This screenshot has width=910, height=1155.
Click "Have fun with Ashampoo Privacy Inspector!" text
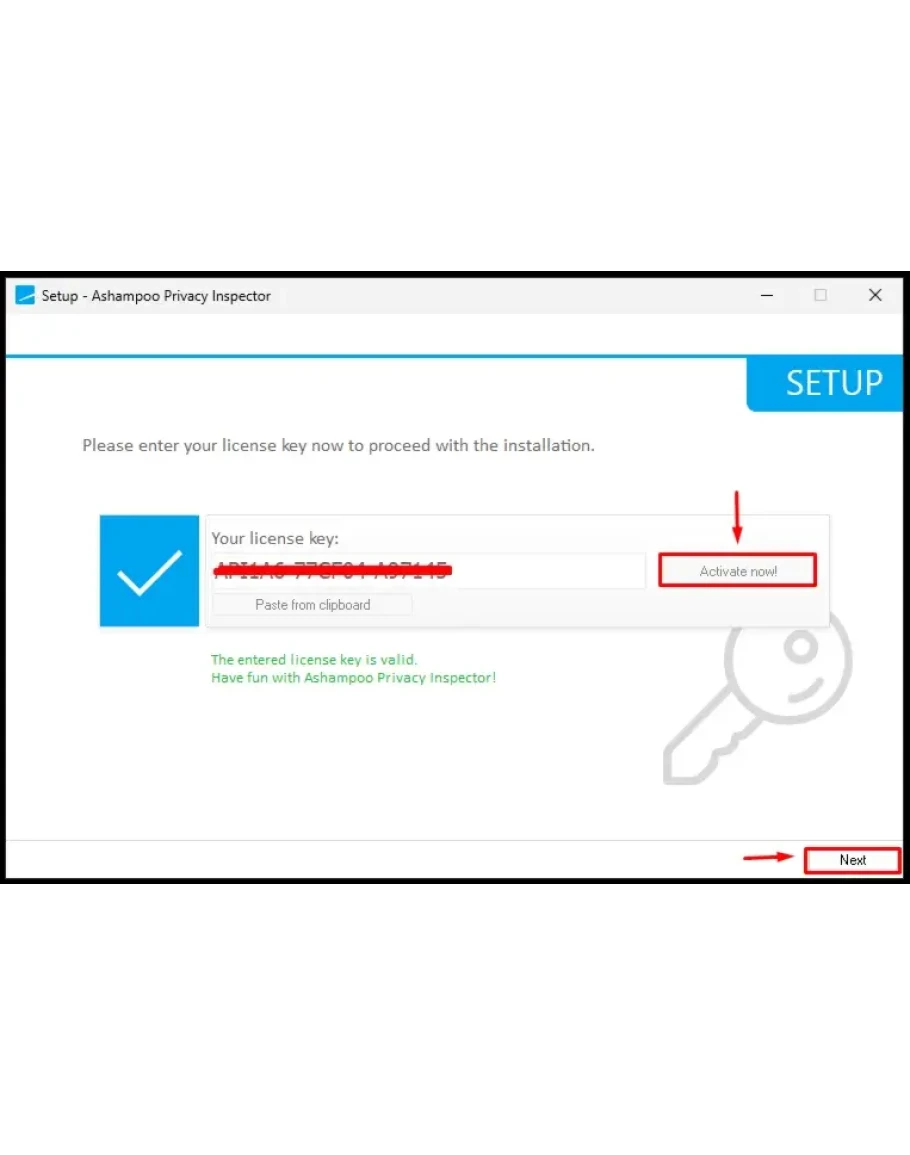pyautogui.click(x=354, y=678)
